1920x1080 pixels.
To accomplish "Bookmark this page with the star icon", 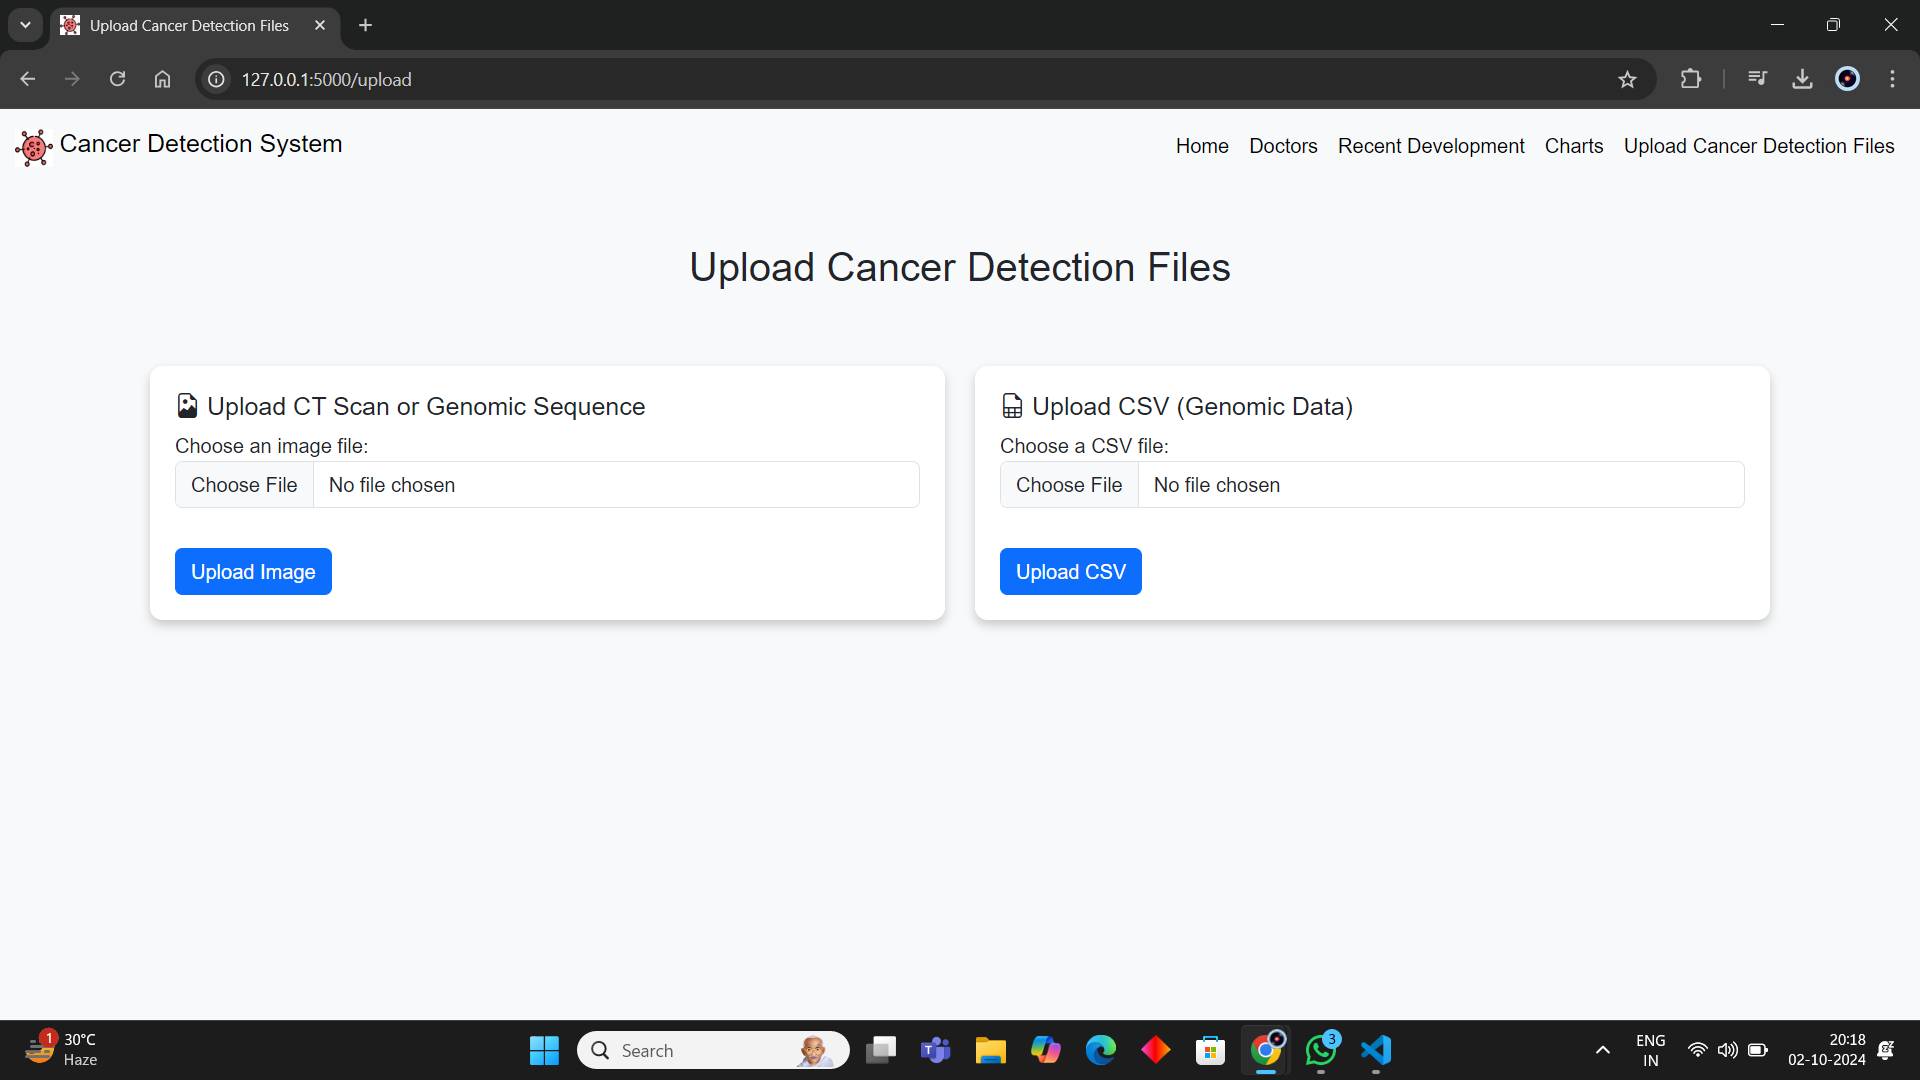I will click(1628, 79).
